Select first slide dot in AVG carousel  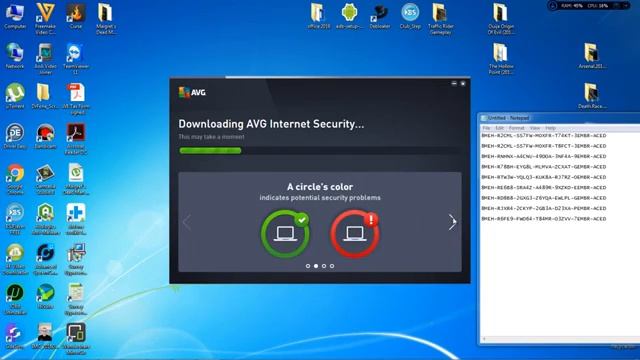click(x=308, y=266)
